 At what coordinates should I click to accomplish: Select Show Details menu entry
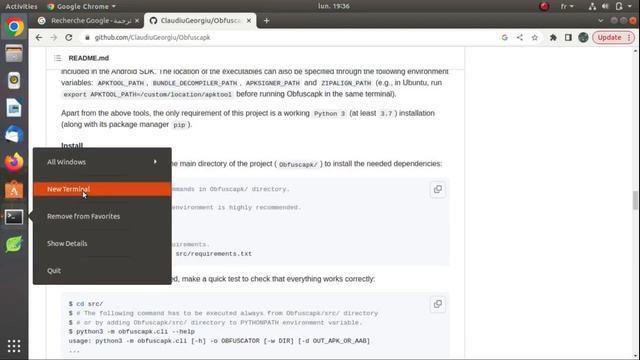pyautogui.click(x=102, y=243)
